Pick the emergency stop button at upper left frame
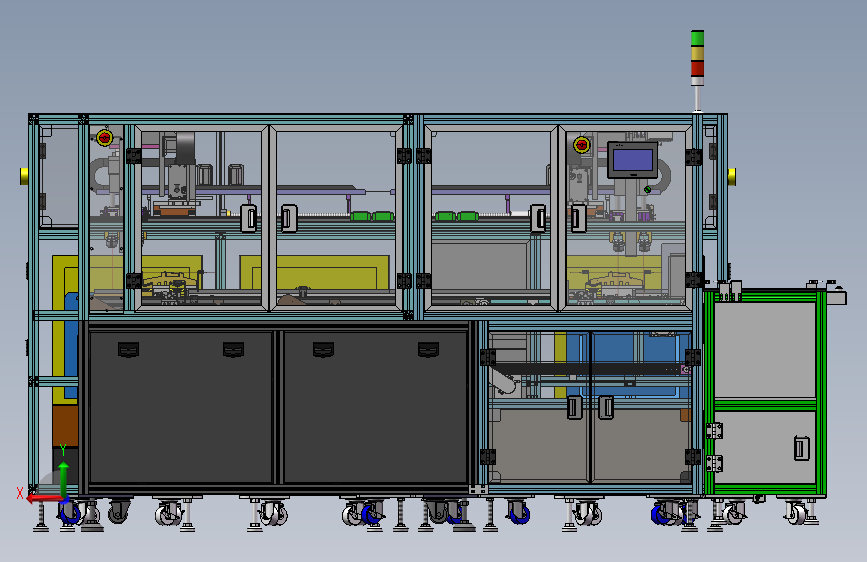Viewport: 867px width, 562px height. point(105,137)
